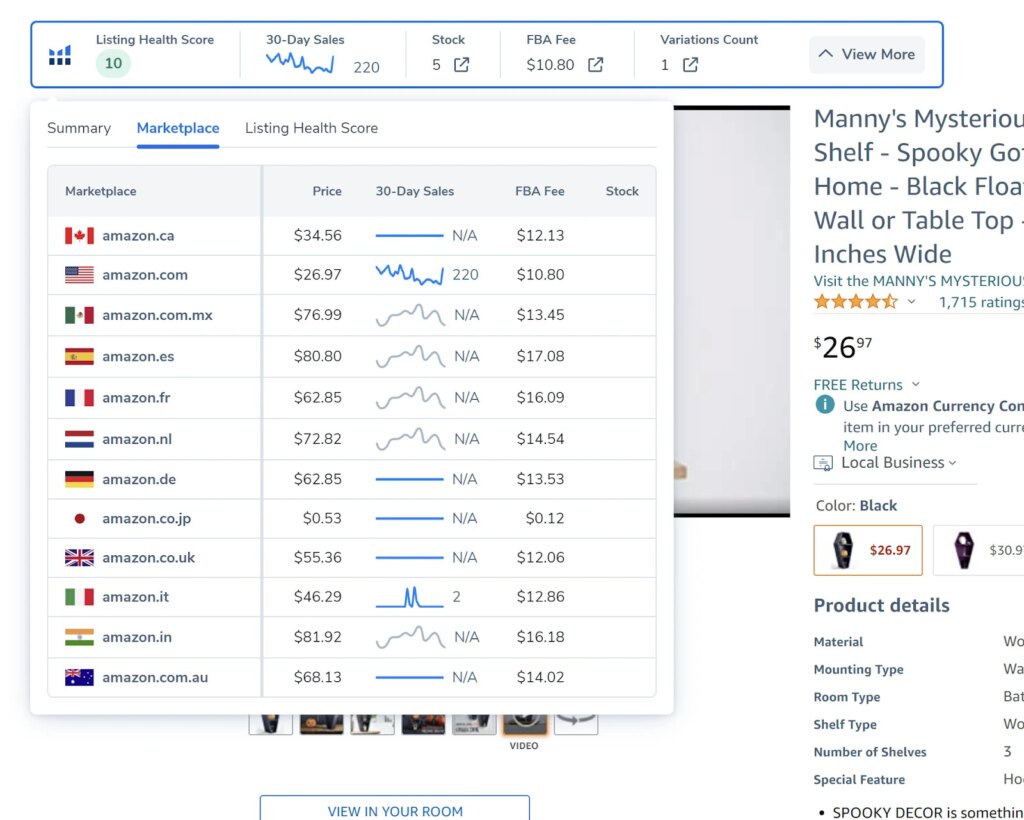
Task: Expand the FREE Returns dropdown
Action: (916, 384)
